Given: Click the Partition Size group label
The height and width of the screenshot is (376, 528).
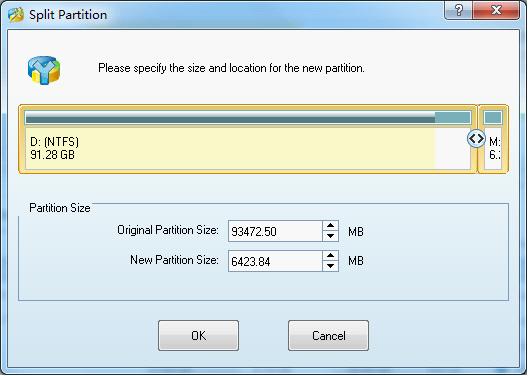Looking at the screenshot, I should point(60,208).
